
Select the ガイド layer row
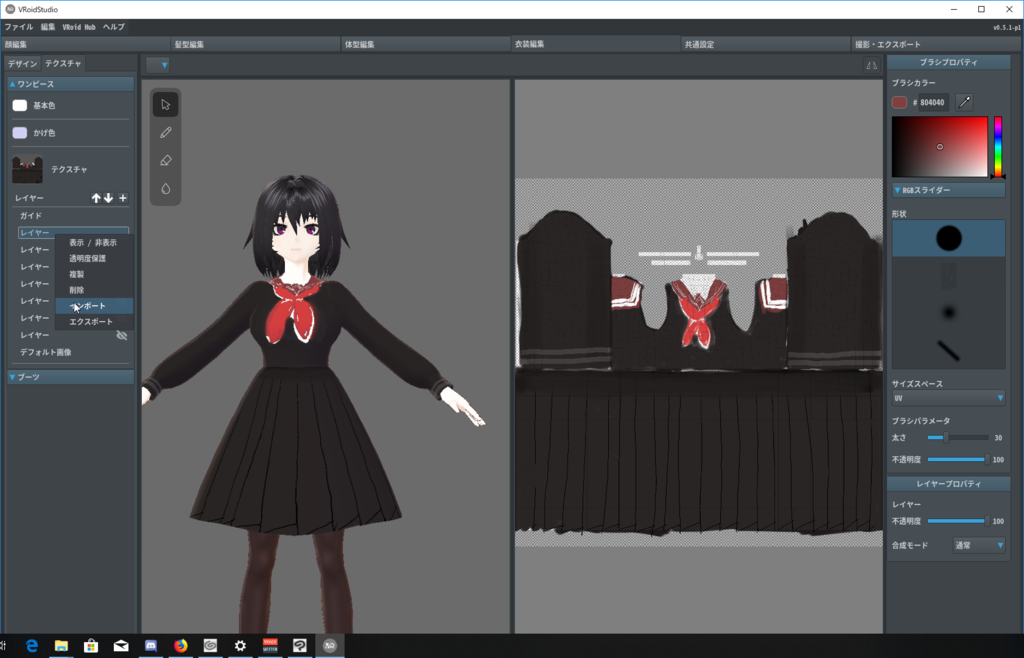(71, 215)
